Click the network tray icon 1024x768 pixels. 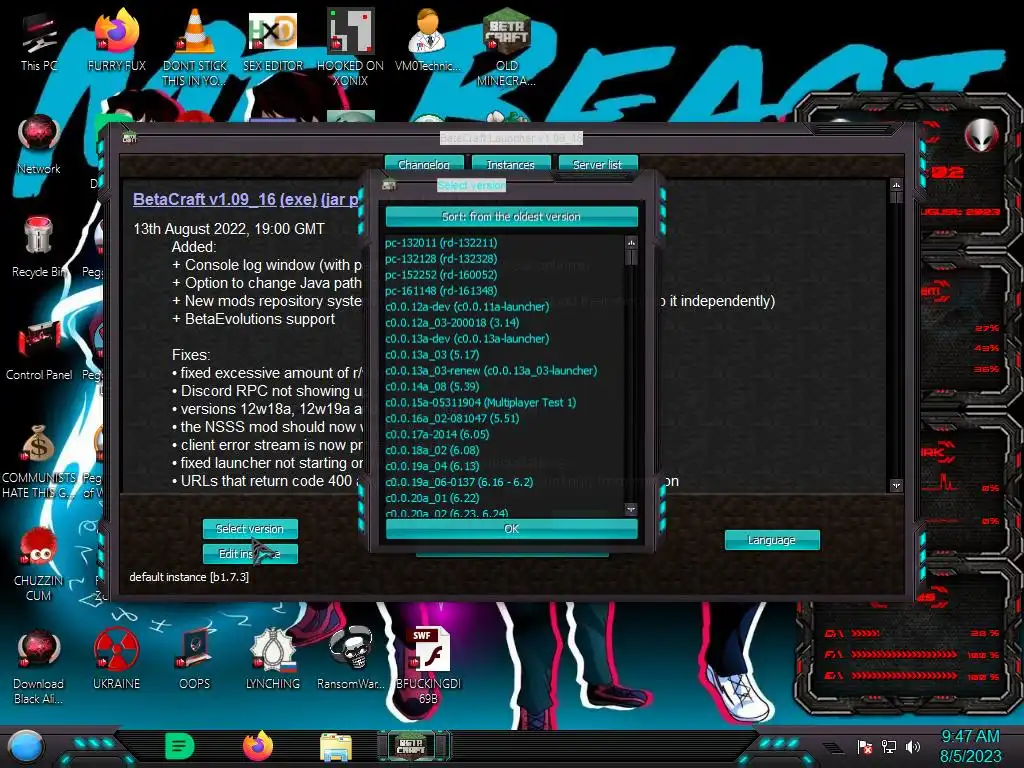coord(889,746)
